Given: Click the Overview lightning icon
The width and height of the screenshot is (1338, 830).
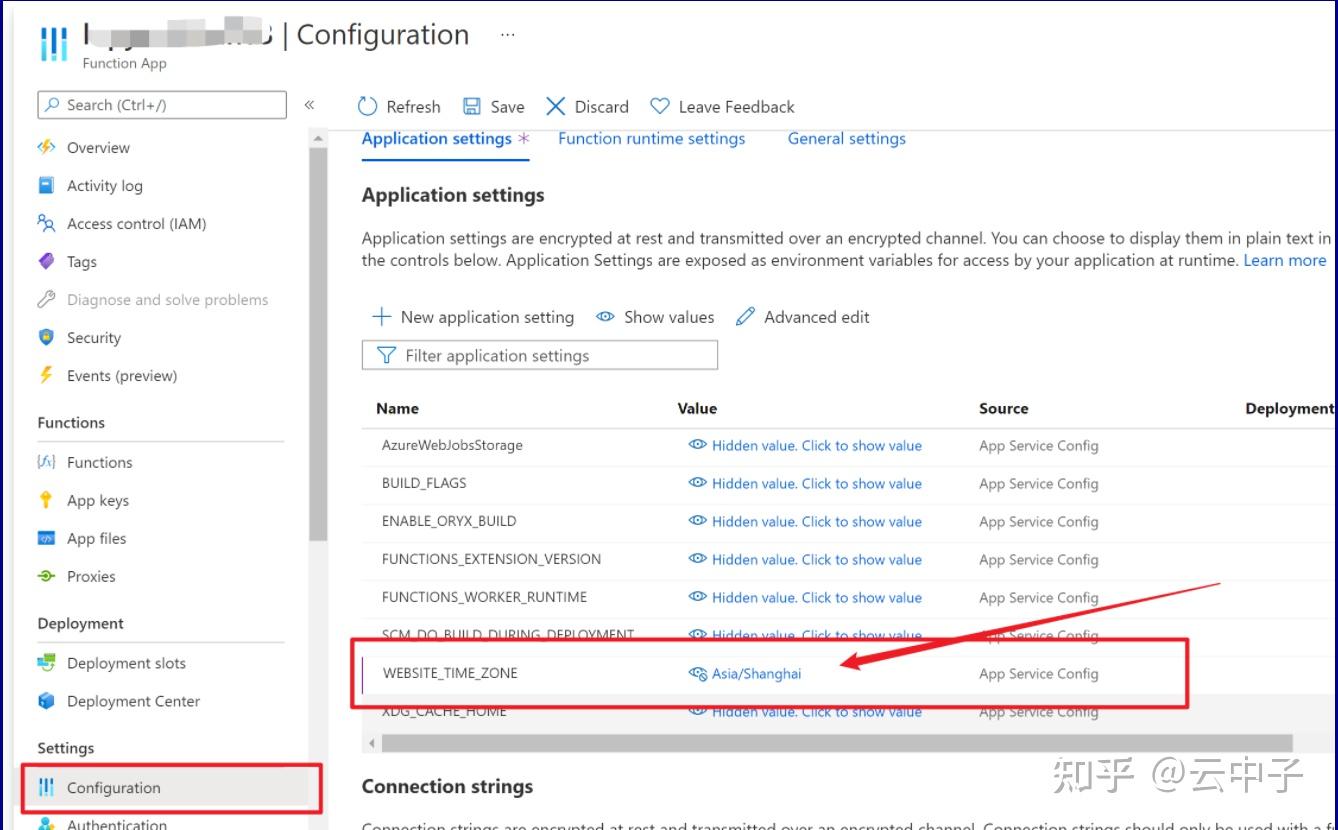Looking at the screenshot, I should [x=46, y=147].
